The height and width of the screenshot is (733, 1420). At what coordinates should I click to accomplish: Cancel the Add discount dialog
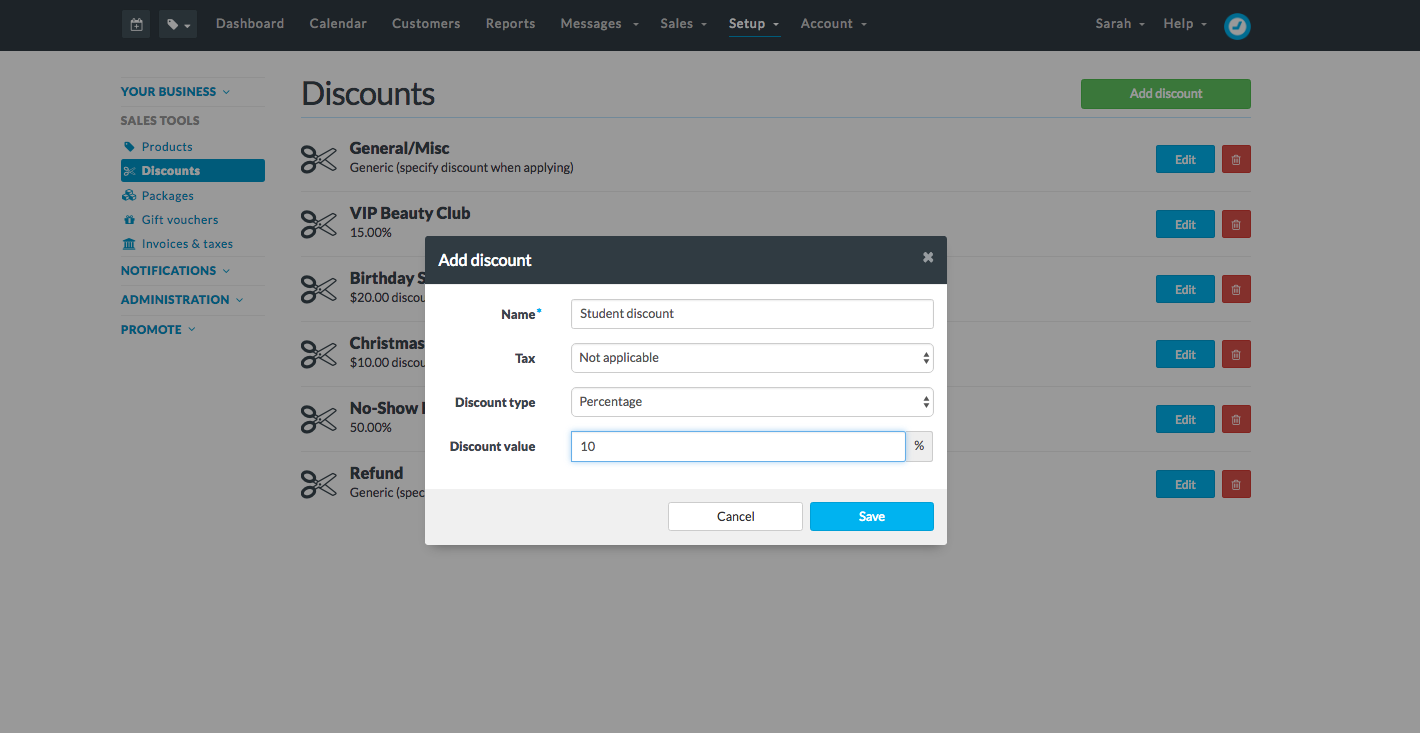pyautogui.click(x=735, y=516)
